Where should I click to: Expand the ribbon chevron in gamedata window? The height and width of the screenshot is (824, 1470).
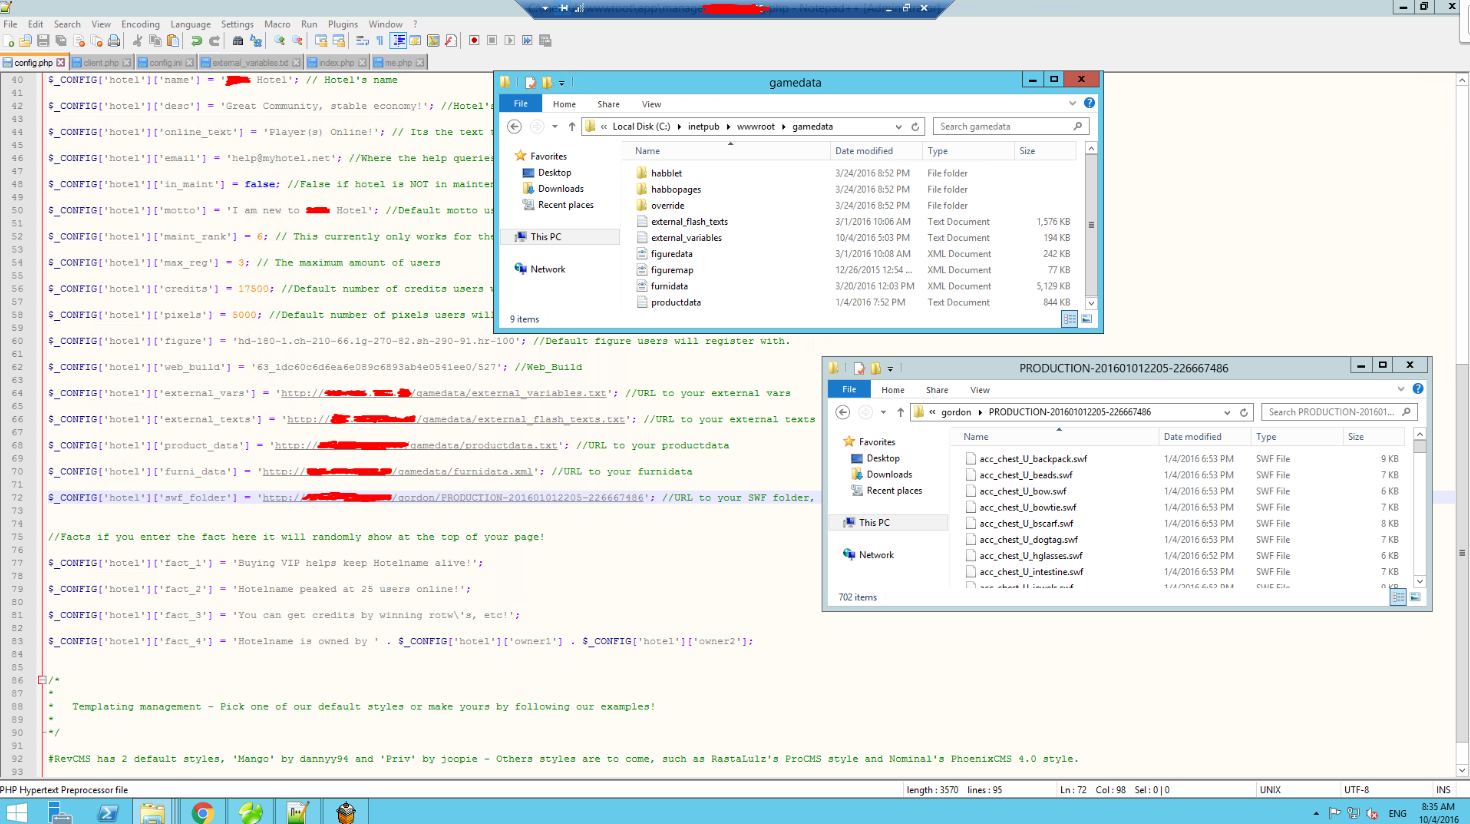(x=1073, y=103)
